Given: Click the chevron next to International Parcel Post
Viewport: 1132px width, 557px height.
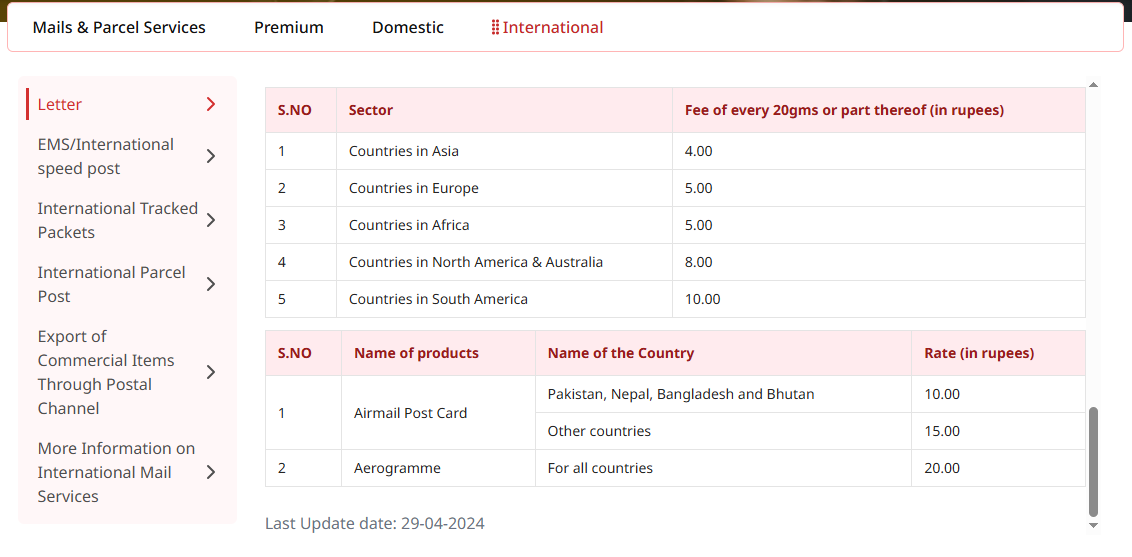Looking at the screenshot, I should point(211,284).
